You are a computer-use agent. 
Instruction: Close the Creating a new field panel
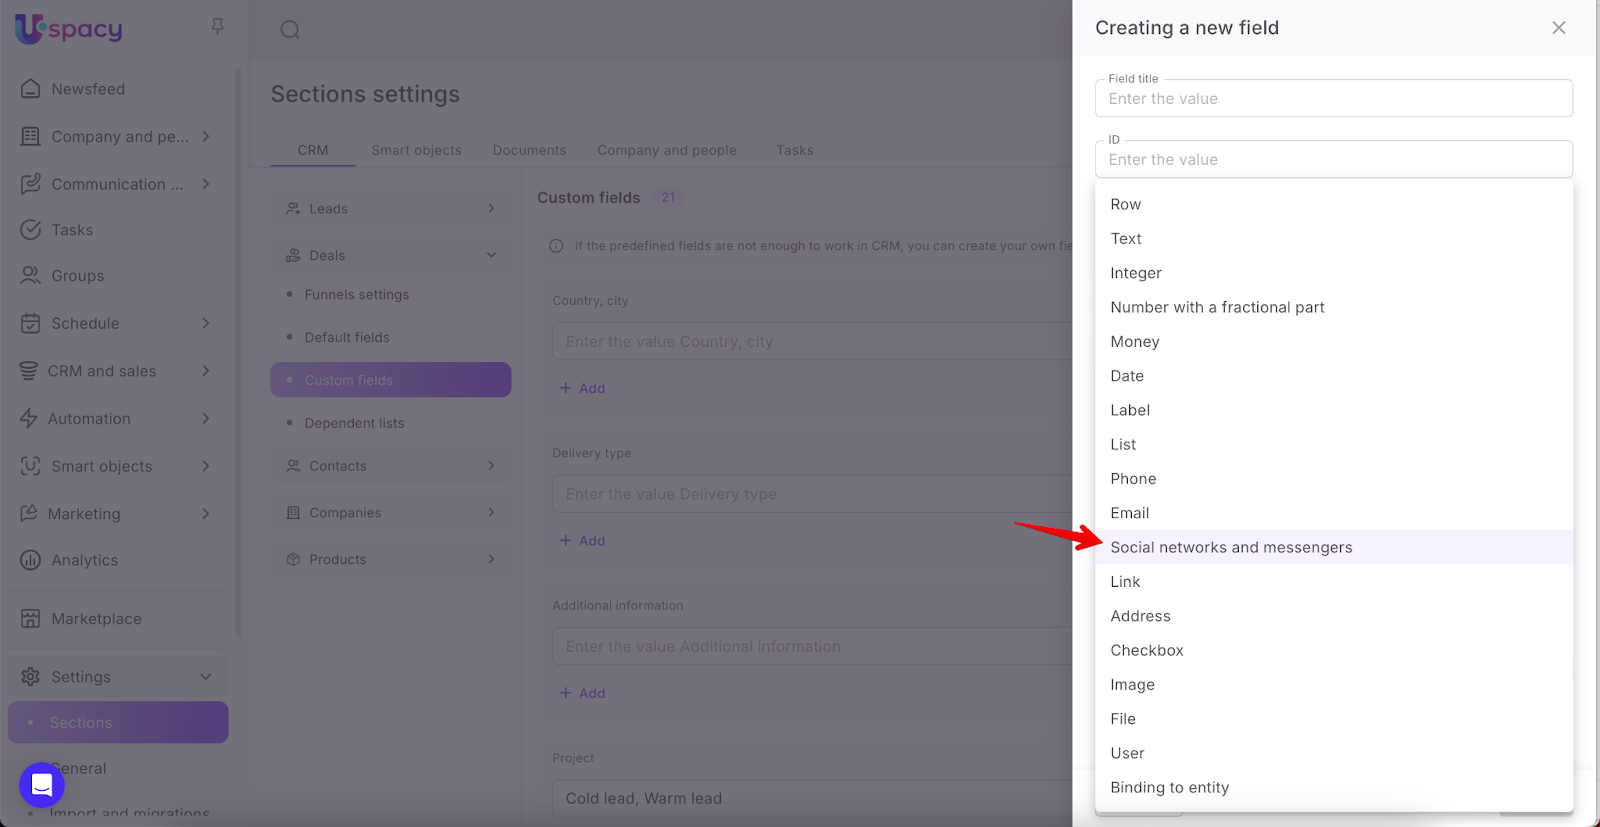coord(1558,28)
